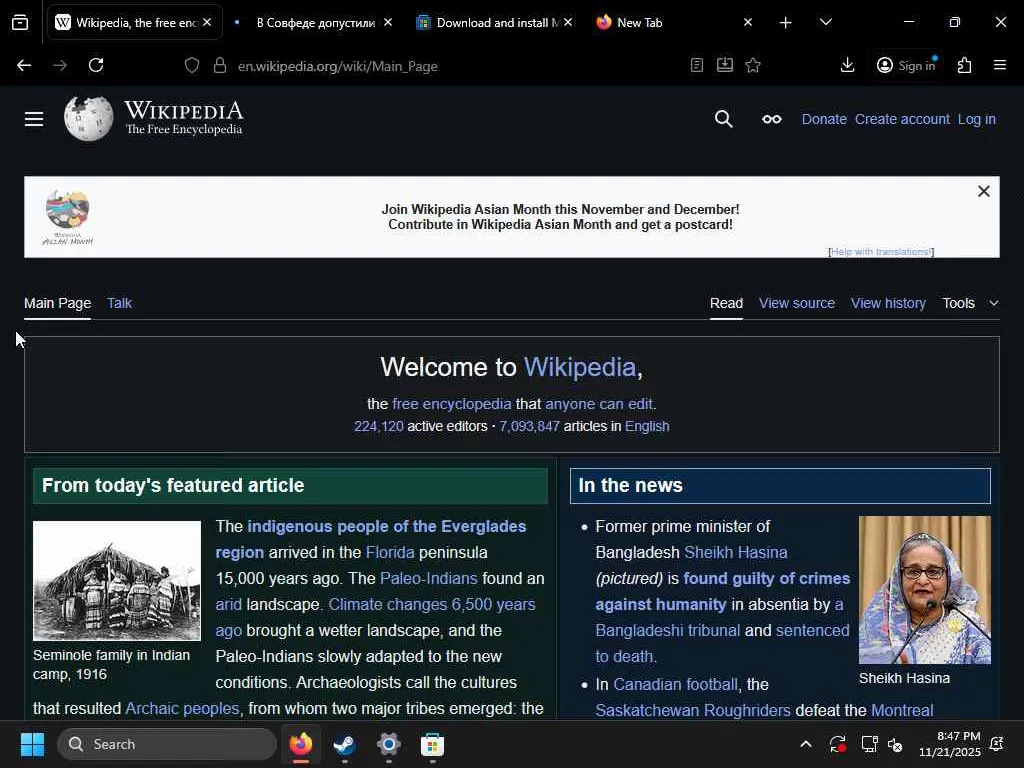Open Seminole family photo thumbnail
The height and width of the screenshot is (768, 1024).
click(117, 581)
